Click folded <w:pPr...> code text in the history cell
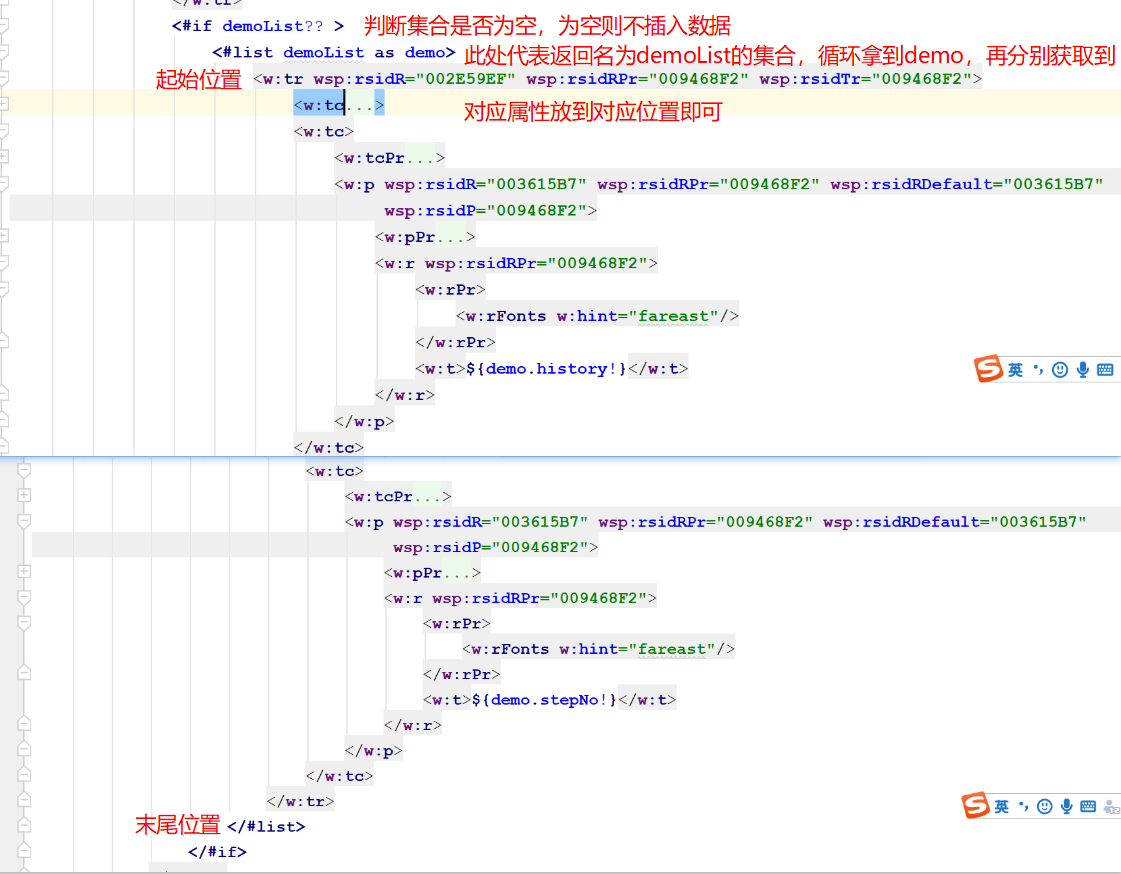 425,237
